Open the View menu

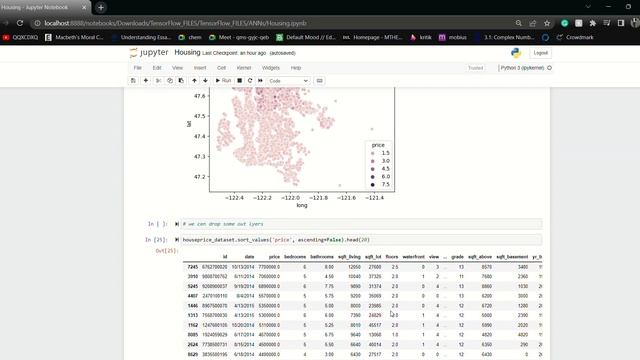pos(177,68)
